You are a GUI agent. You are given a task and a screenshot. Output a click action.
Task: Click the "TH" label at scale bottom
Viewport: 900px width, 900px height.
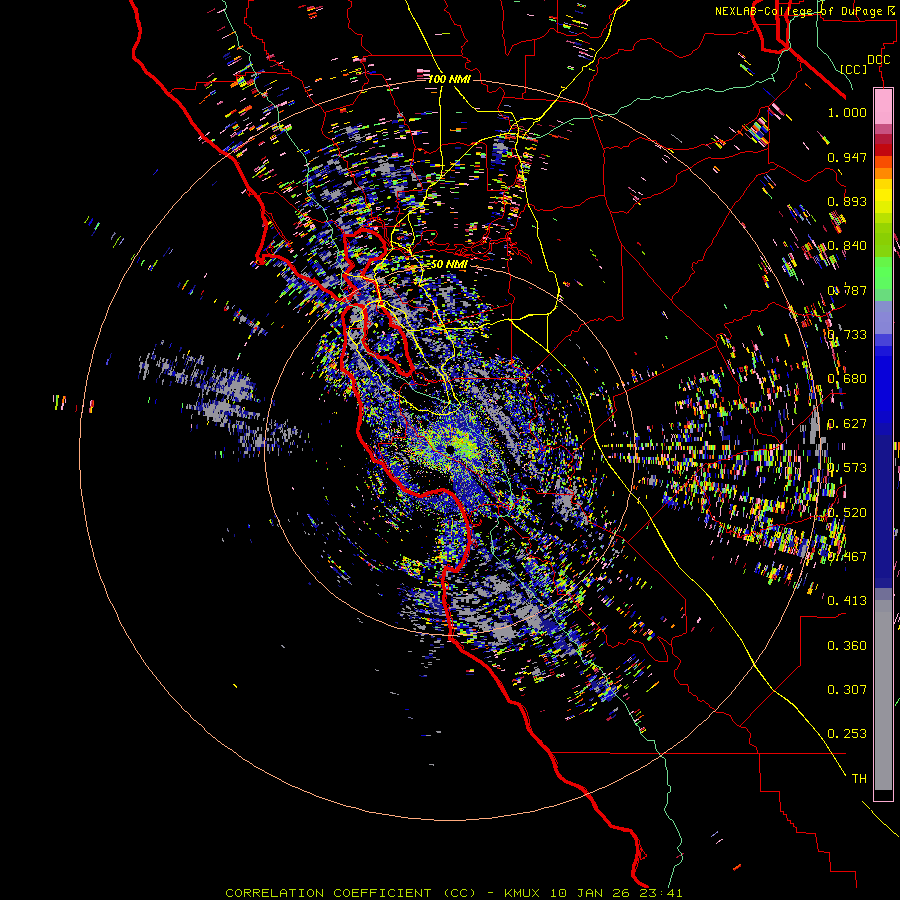[859, 779]
